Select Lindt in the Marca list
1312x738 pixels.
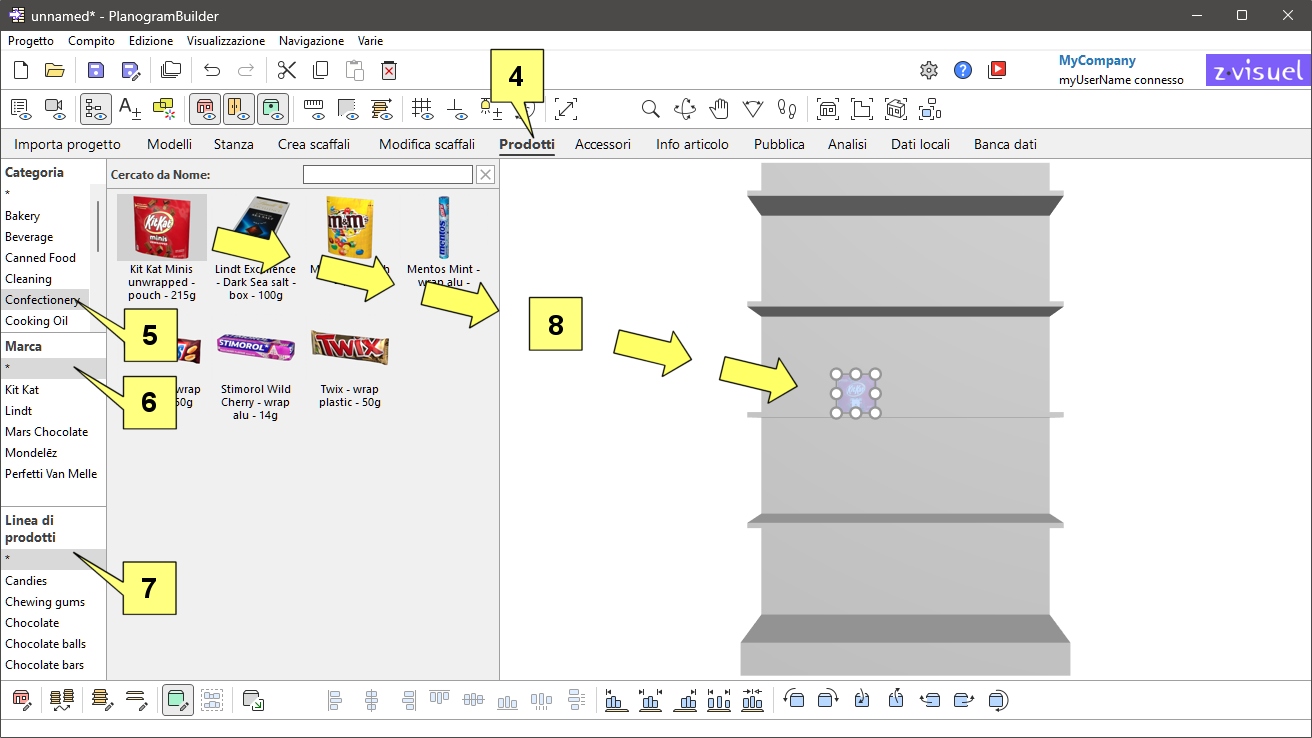[x=18, y=411]
